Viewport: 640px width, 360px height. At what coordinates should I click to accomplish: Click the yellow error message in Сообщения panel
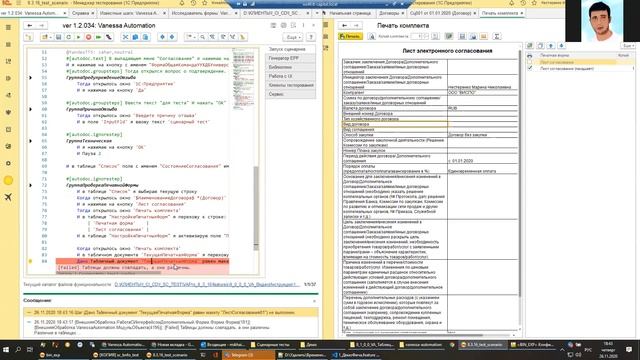click(x=171, y=313)
